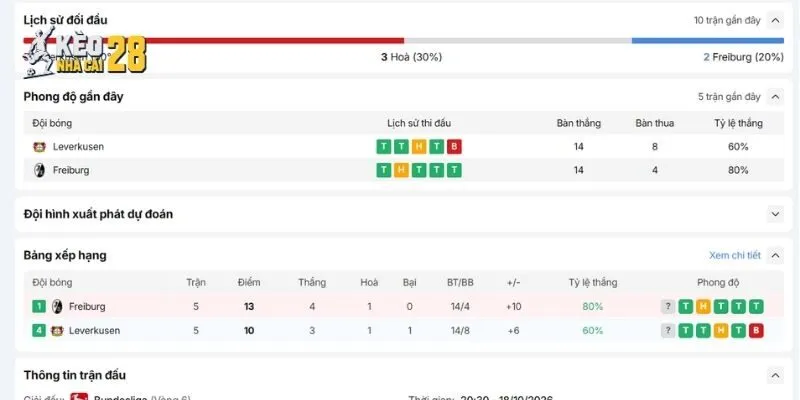This screenshot has height=400, width=800.
Task: Click the BT/BB column header
Action: 460,283
